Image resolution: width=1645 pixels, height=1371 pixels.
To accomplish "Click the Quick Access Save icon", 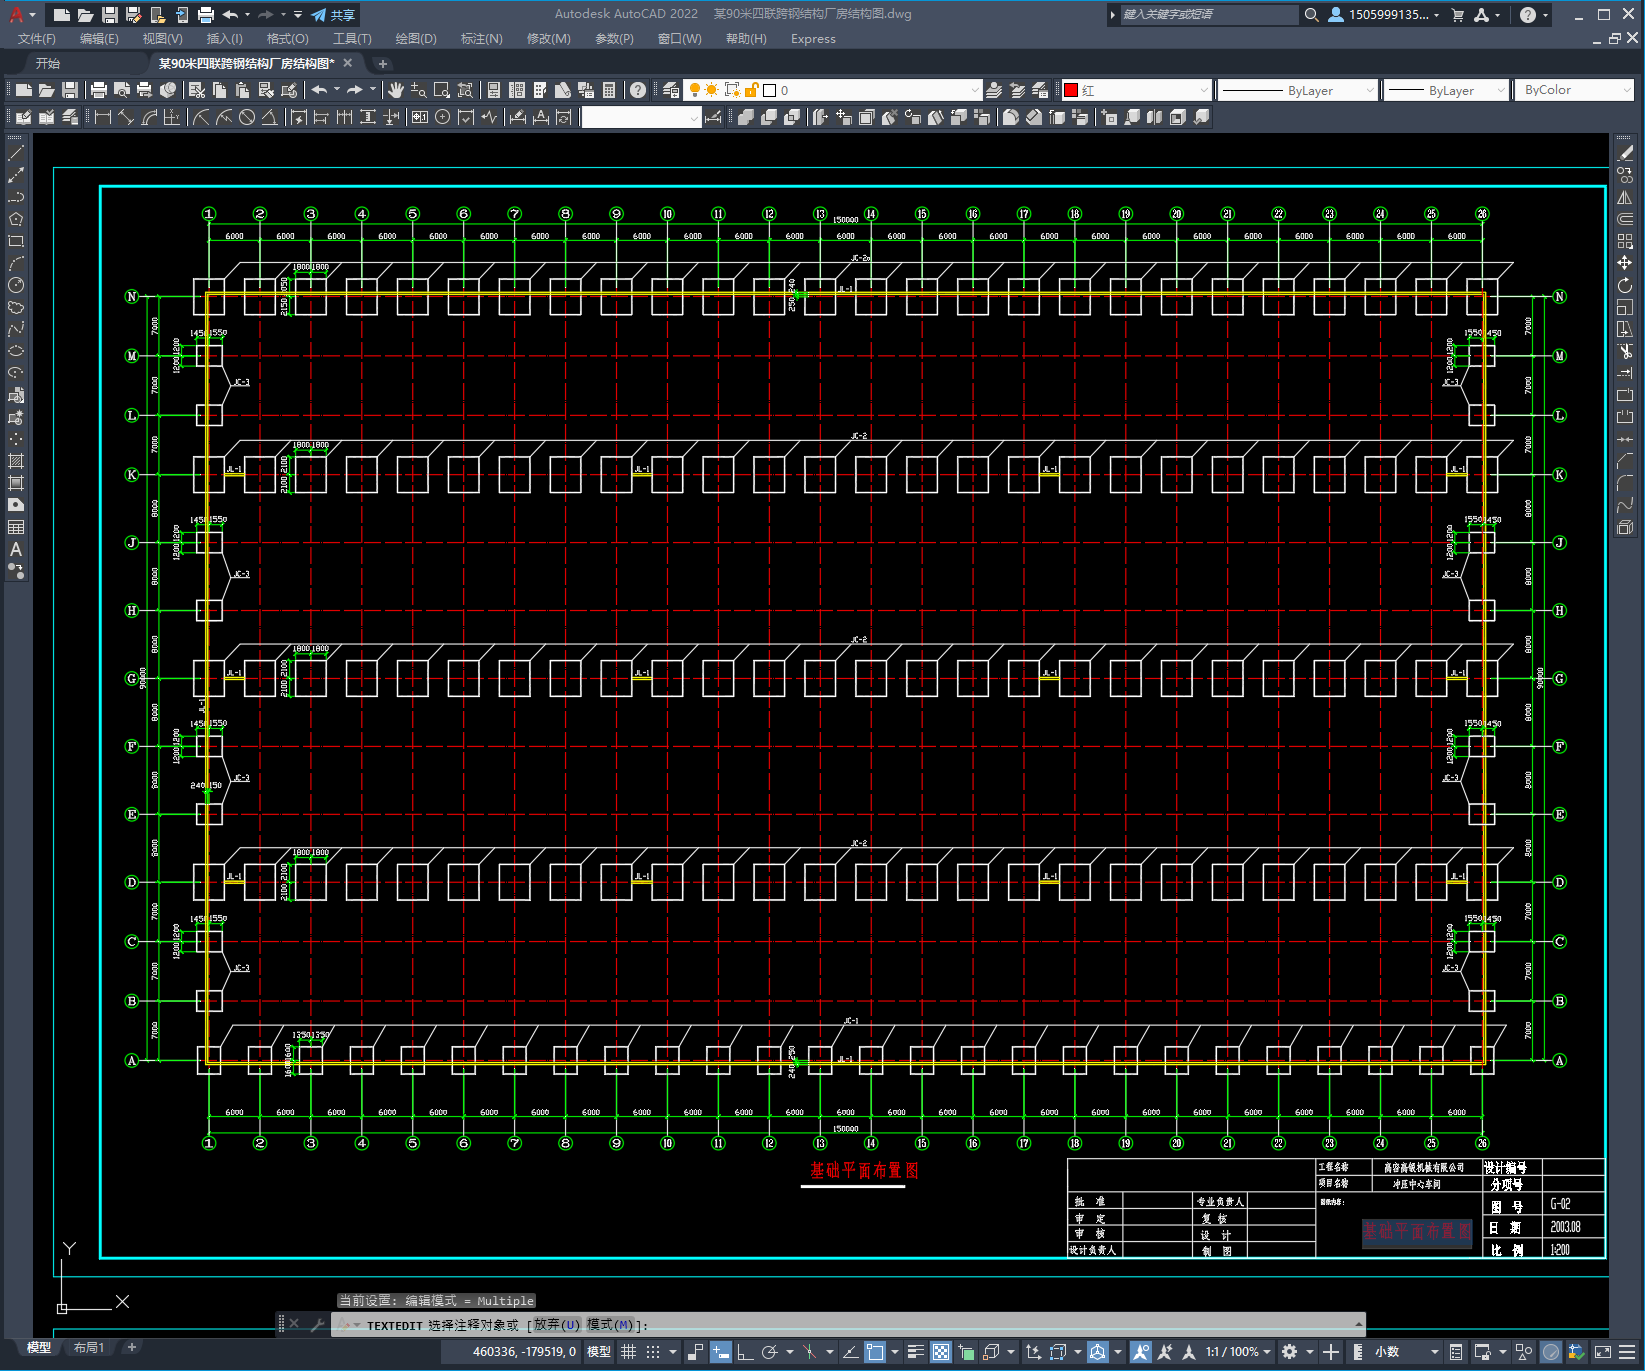I will pyautogui.click(x=110, y=15).
